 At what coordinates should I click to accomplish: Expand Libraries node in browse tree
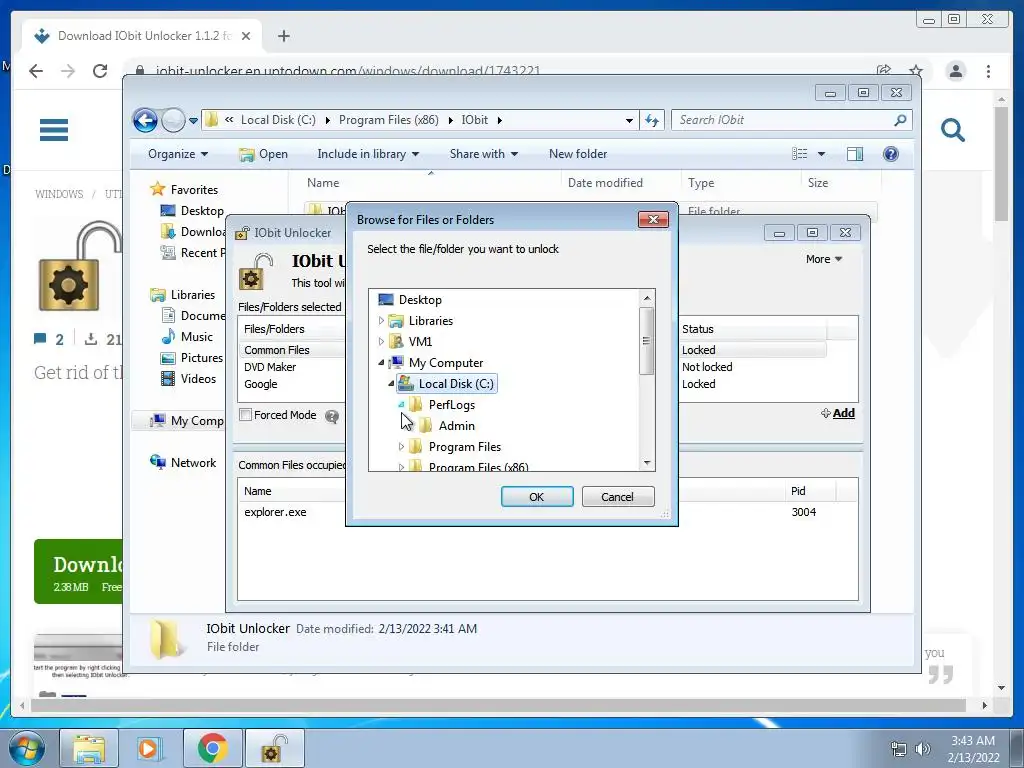[381, 321]
